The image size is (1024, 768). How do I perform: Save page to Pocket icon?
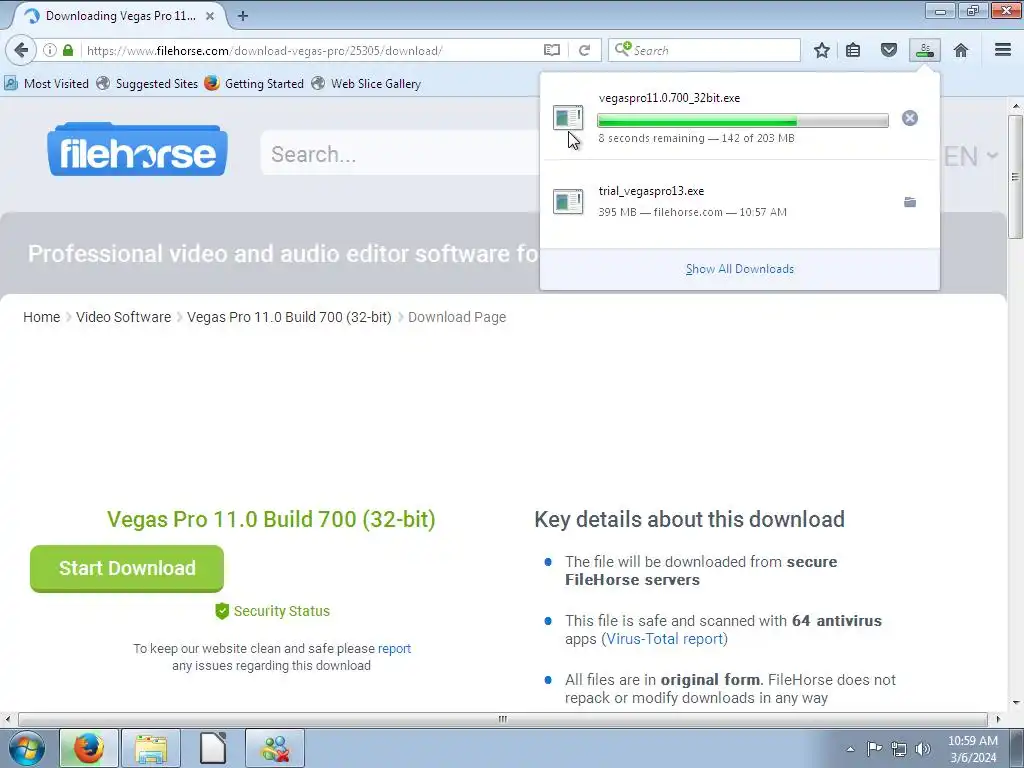(x=889, y=50)
